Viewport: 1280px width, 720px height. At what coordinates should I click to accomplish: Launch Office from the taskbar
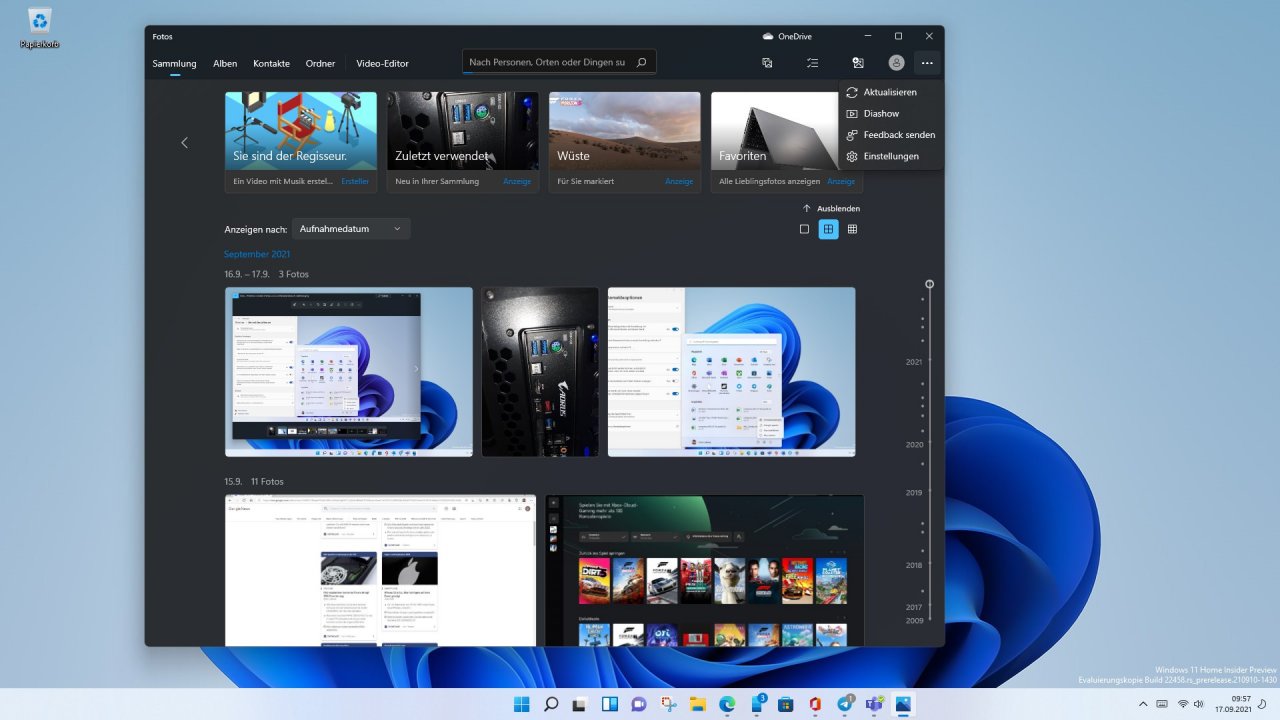[x=815, y=704]
